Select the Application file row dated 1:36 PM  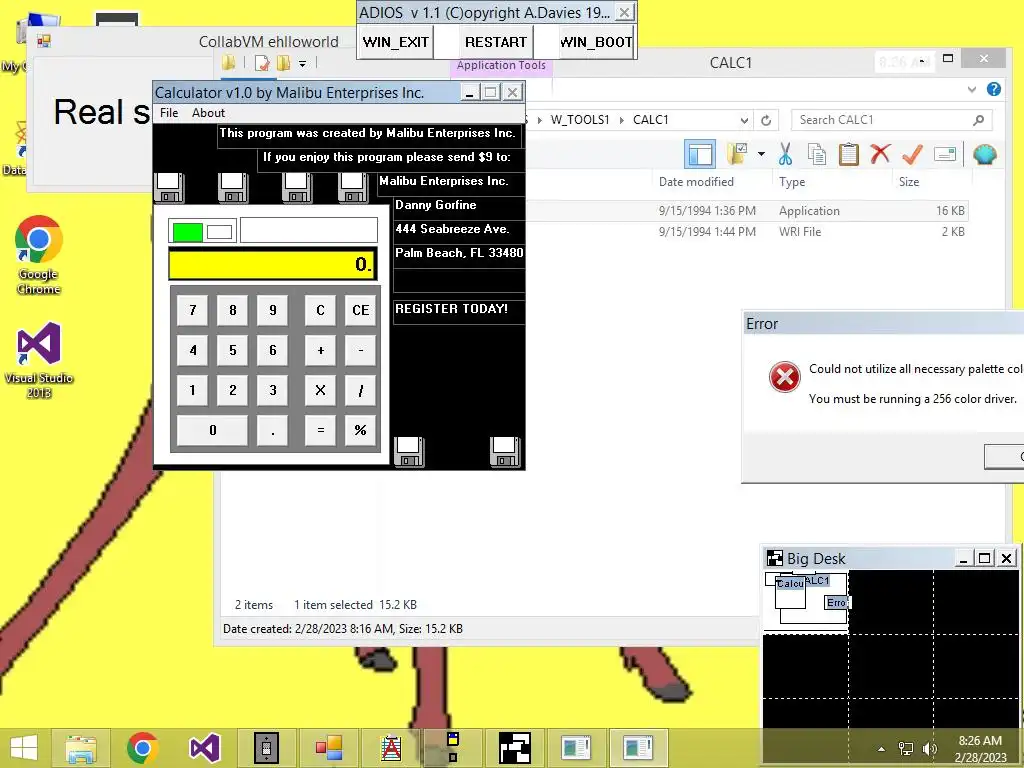pos(746,211)
